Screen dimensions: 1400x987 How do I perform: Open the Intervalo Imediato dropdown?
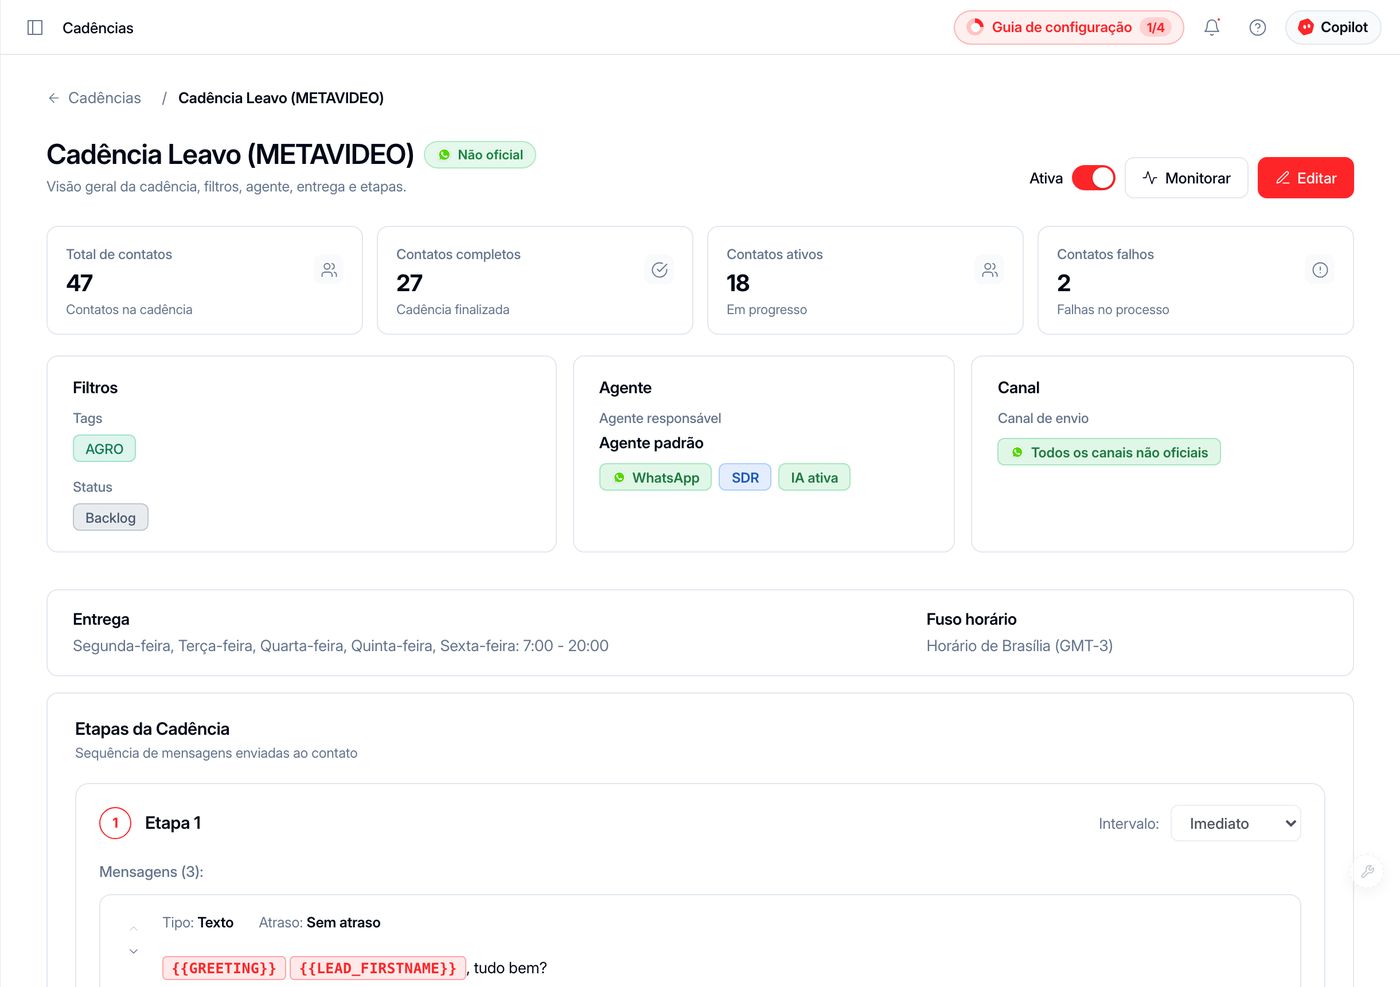pos(1236,823)
